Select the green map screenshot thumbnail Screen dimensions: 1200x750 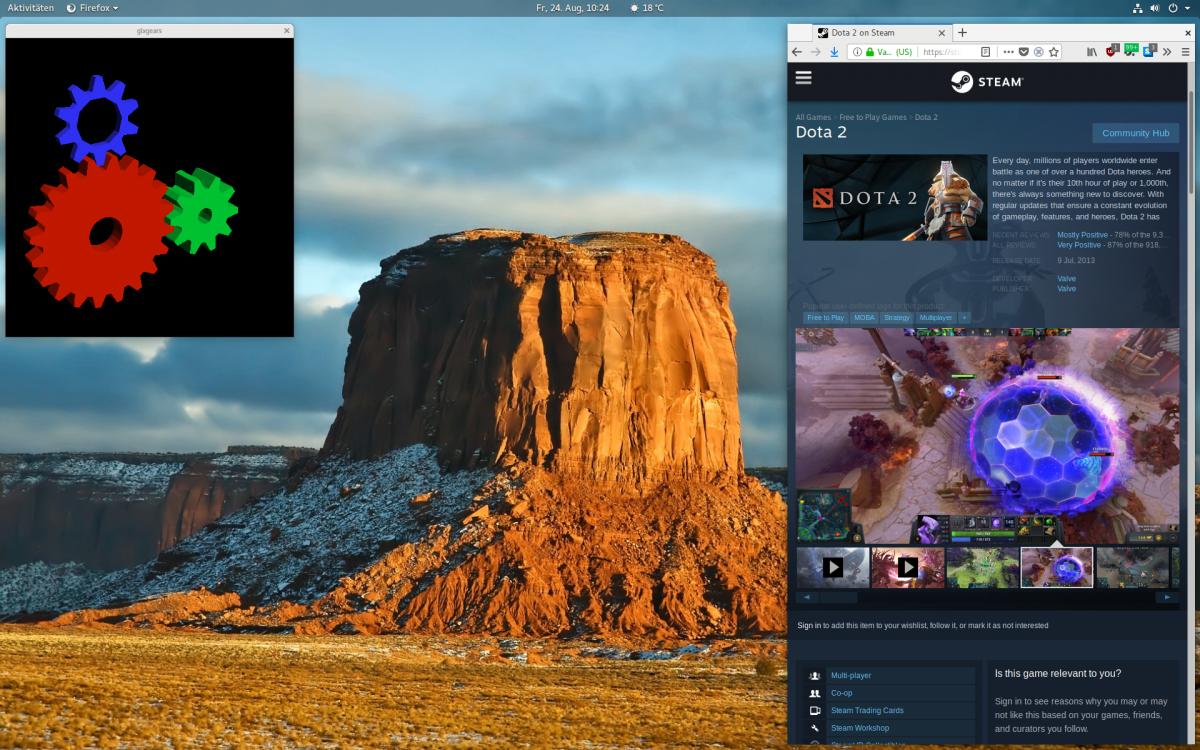click(983, 567)
